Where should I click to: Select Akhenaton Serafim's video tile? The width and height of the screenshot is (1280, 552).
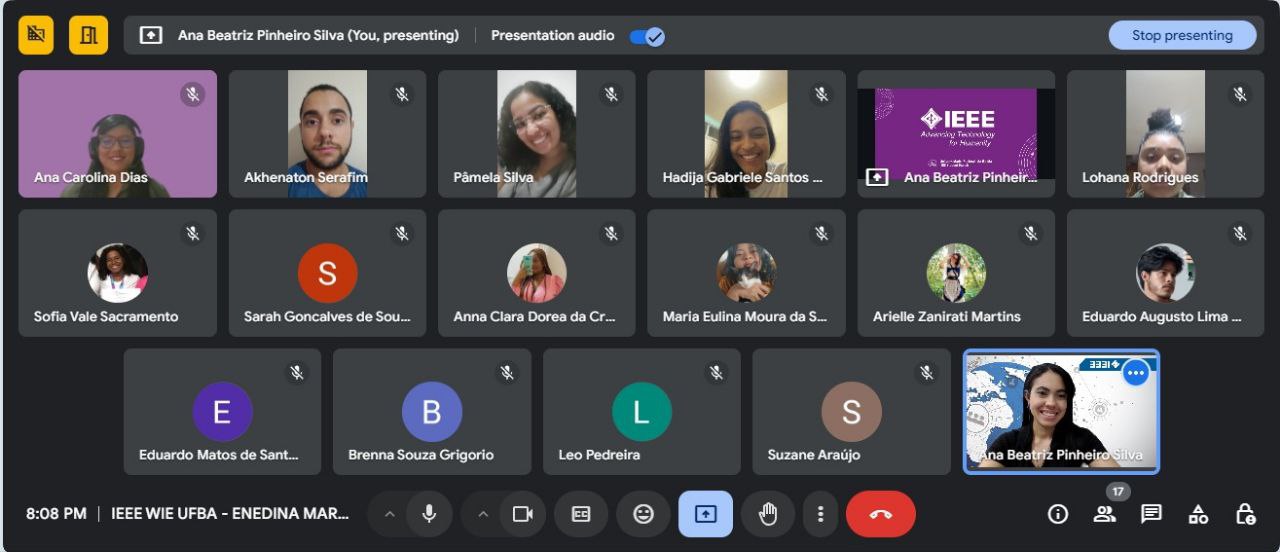tap(327, 133)
